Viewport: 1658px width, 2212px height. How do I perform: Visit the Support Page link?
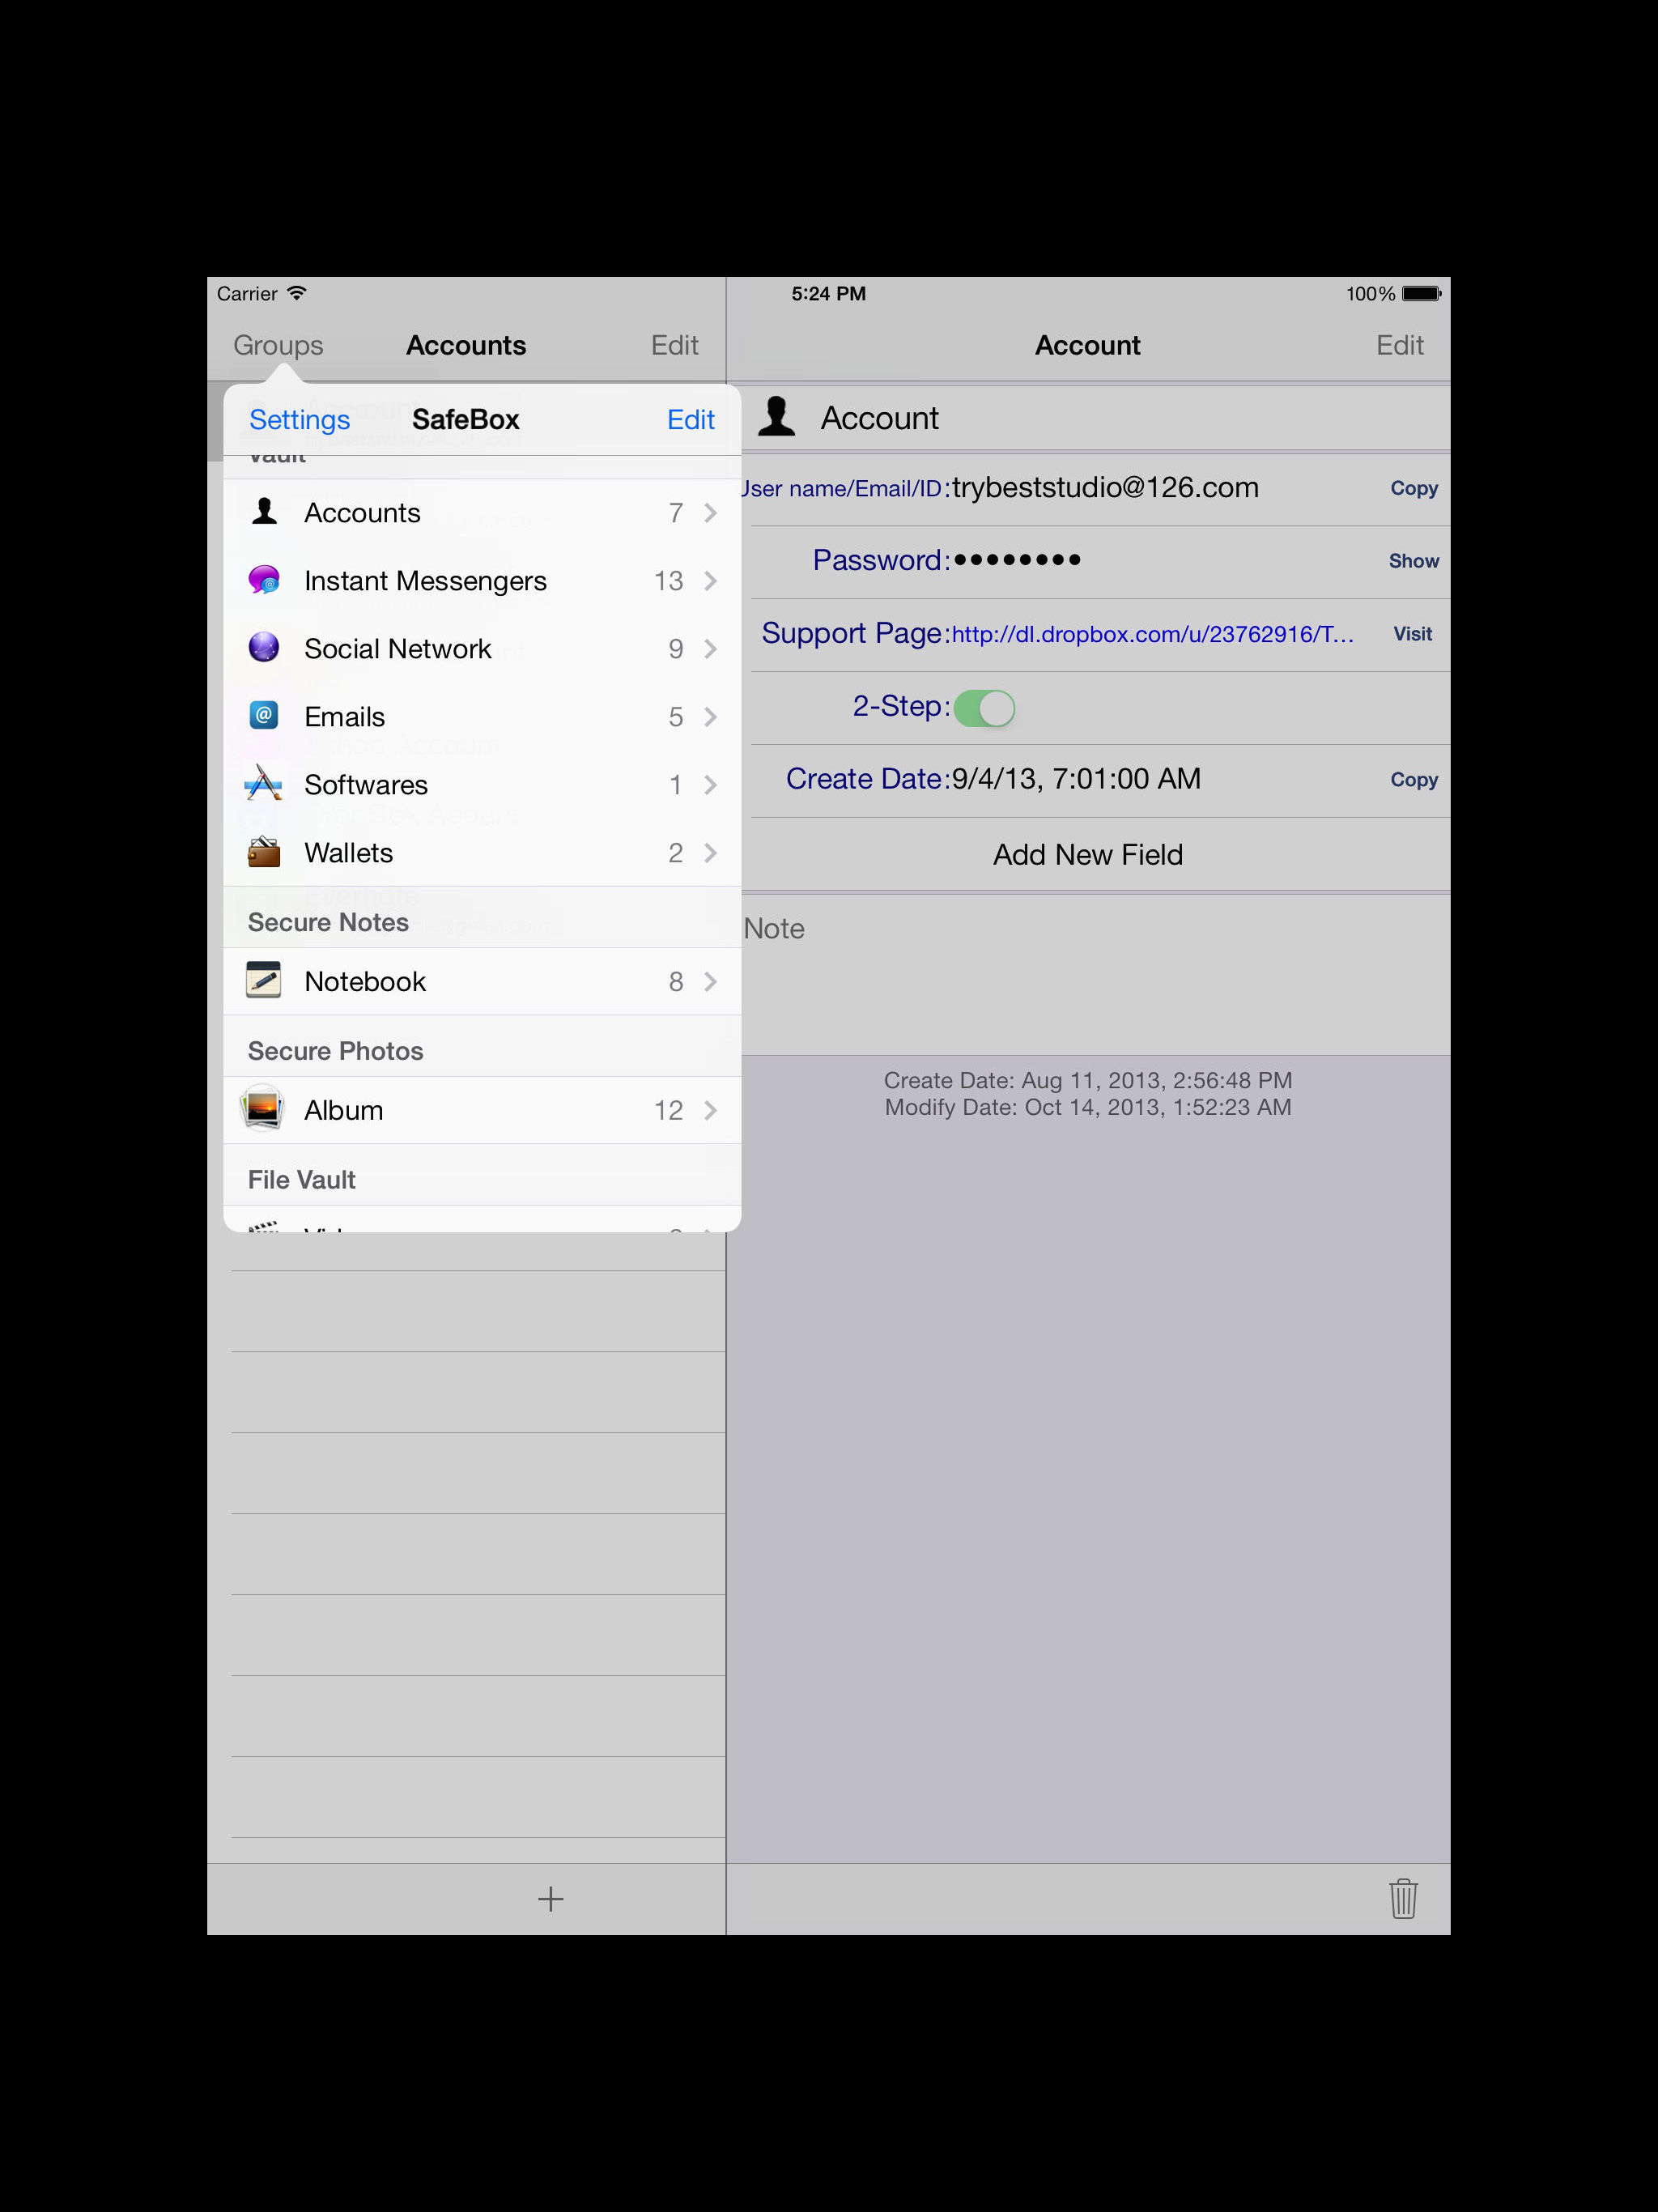pyautogui.click(x=1412, y=634)
